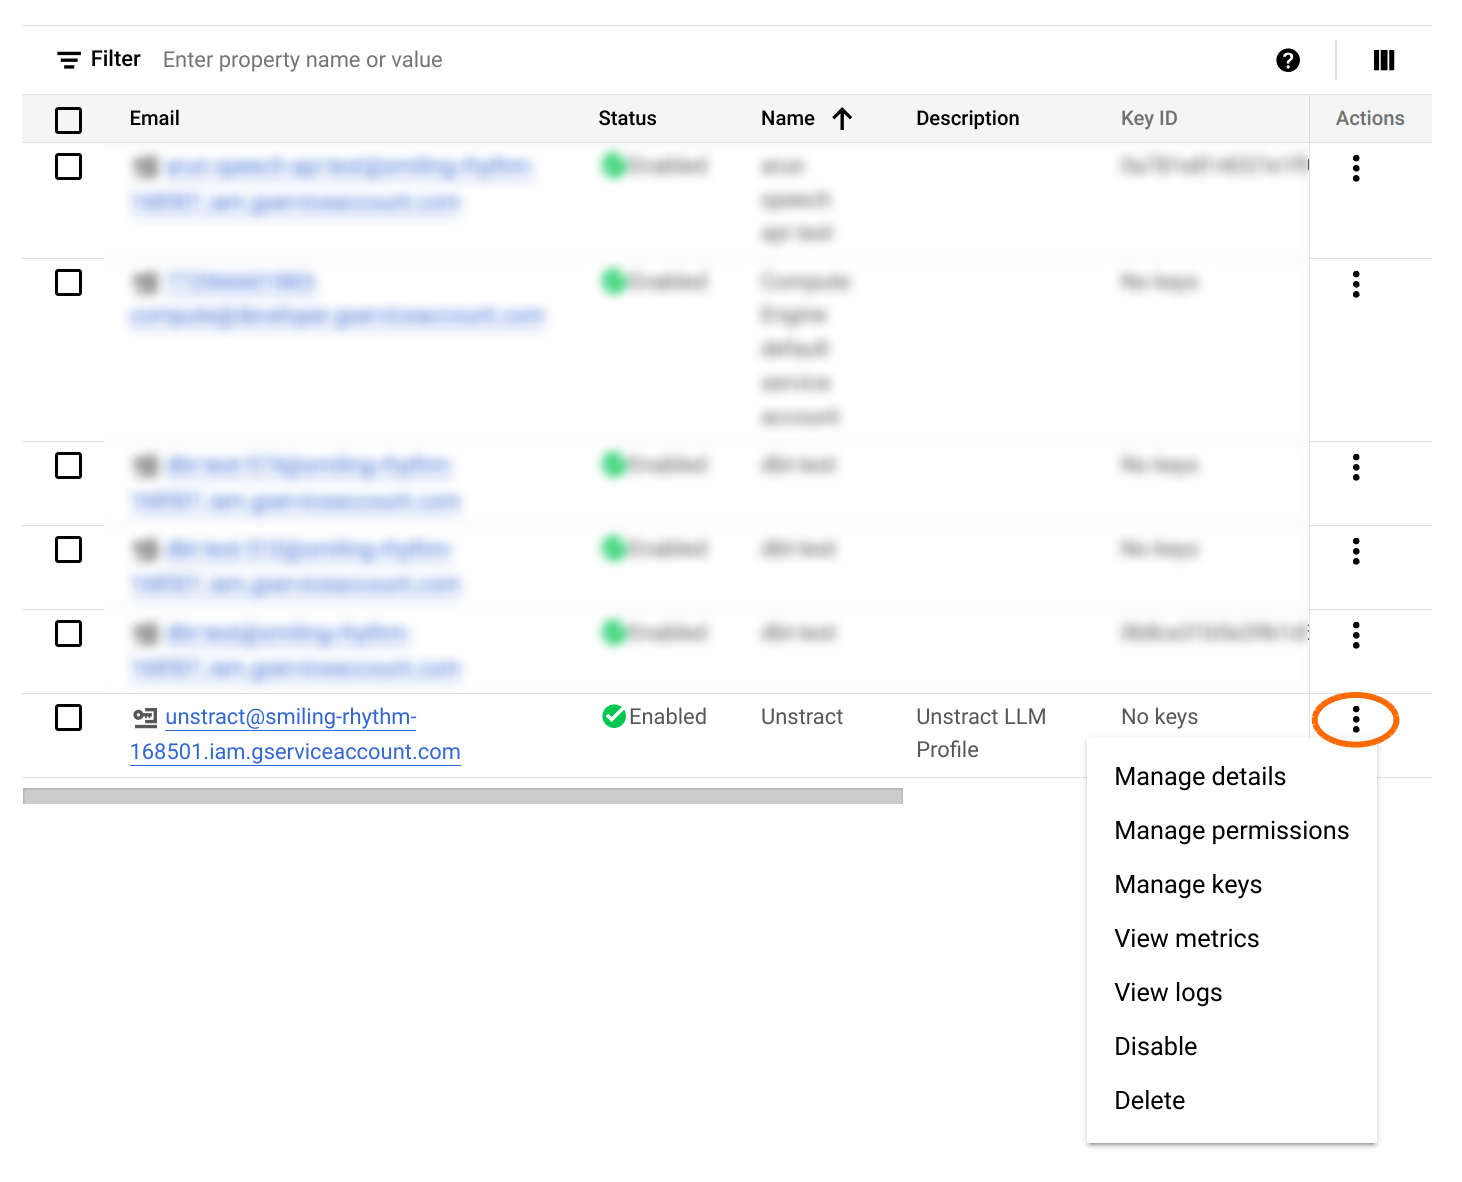The image size is (1462, 1182).
Task: Click the 'Unstract' name cell
Action: coord(802,717)
